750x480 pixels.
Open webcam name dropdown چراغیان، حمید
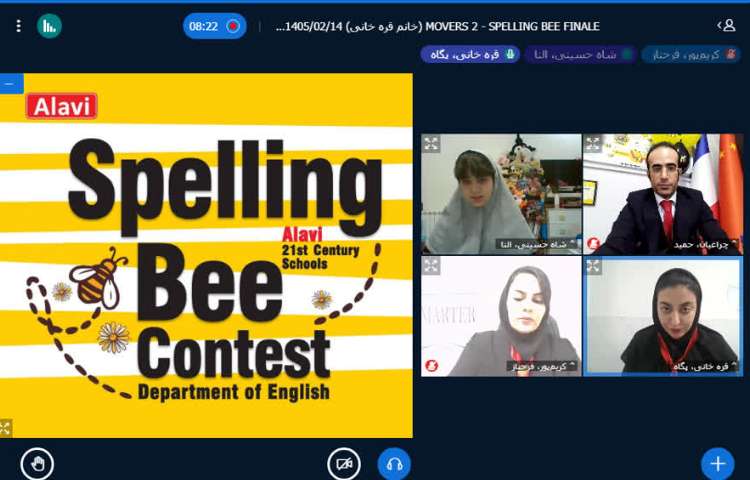coord(704,244)
